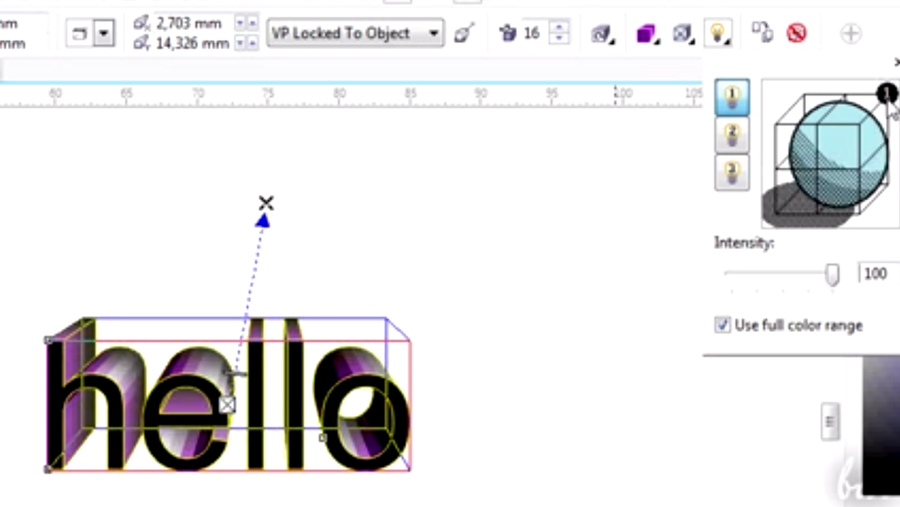Screen dimensions: 900x507
Task: Click the red Clear Extrude icon
Action: (x=797, y=33)
